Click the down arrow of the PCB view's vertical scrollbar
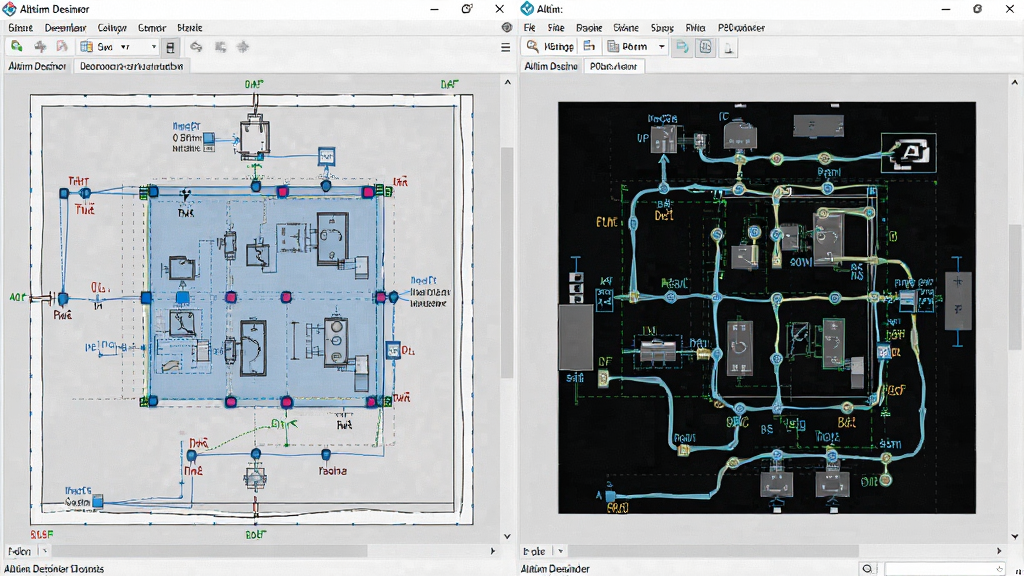The width and height of the screenshot is (1024, 576). click(x=1014, y=536)
